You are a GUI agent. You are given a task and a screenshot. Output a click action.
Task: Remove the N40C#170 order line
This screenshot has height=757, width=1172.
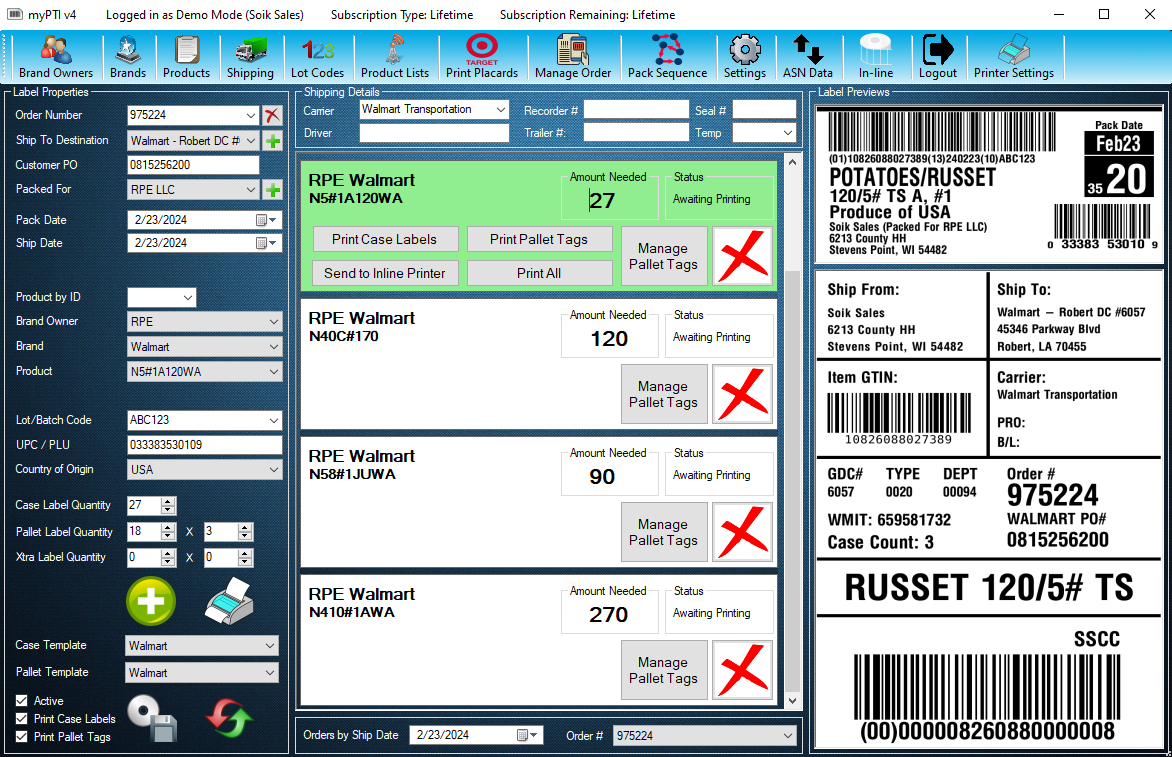tap(742, 395)
